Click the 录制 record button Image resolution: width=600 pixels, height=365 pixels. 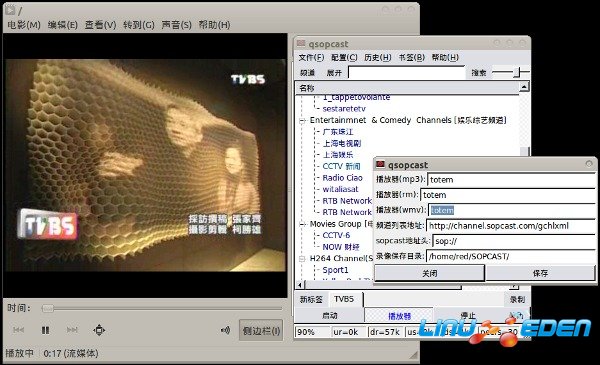517,300
